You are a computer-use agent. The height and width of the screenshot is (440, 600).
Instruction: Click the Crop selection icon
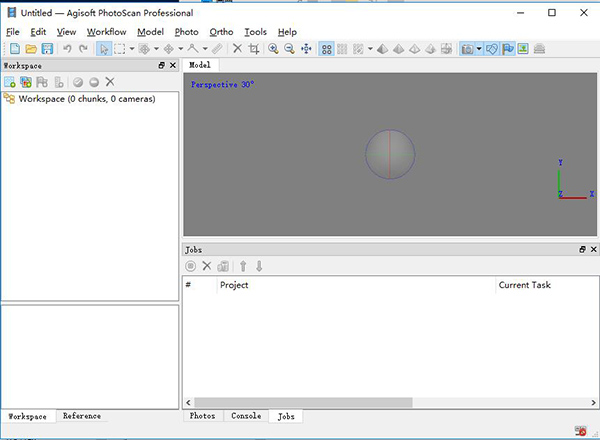[x=254, y=48]
